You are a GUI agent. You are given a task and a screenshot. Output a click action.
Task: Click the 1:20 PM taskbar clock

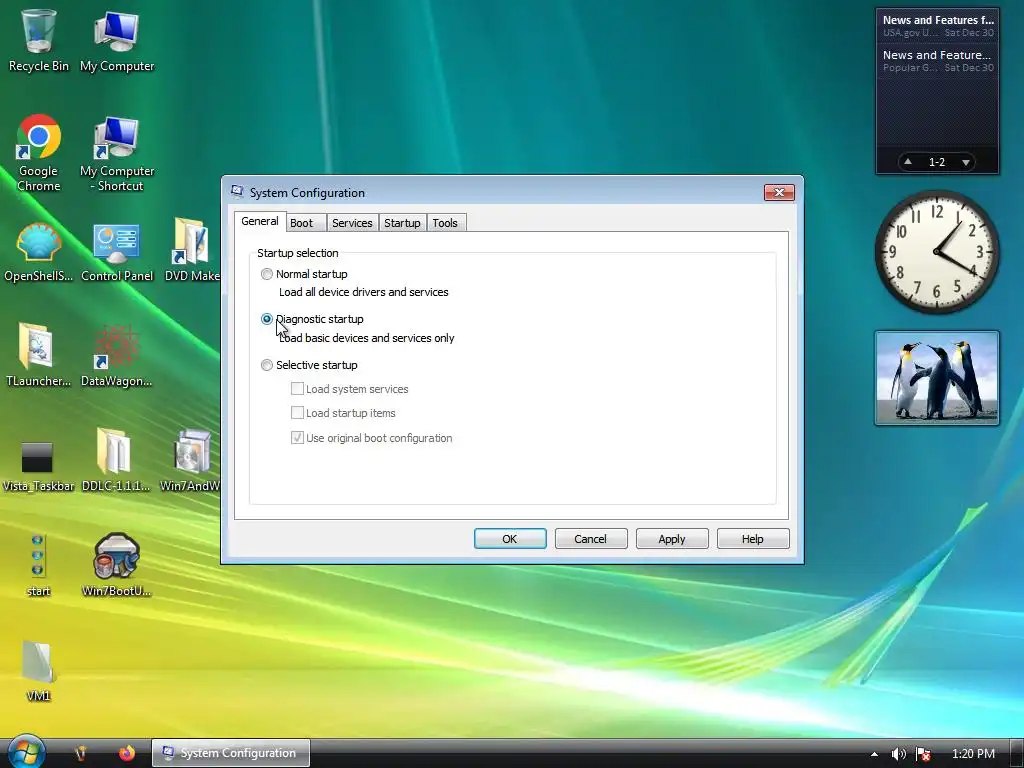coord(973,754)
